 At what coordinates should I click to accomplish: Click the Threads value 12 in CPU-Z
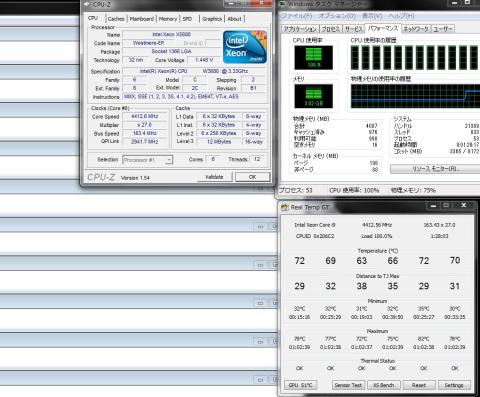[257, 159]
